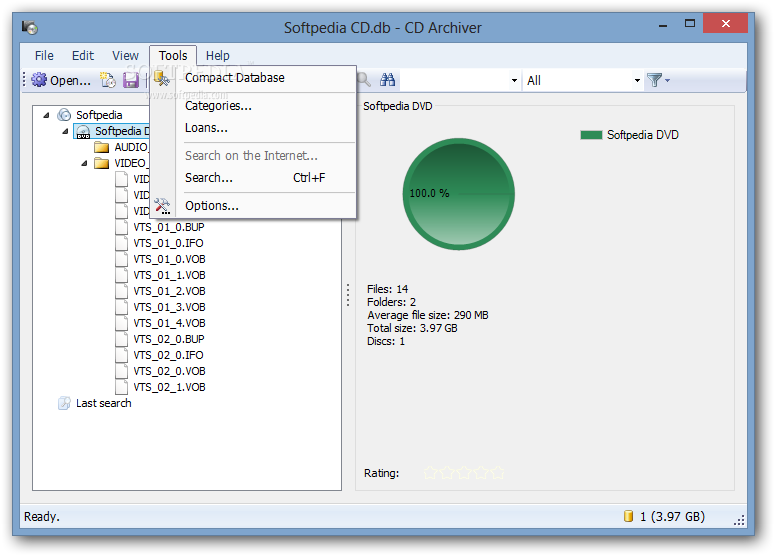Select VTS_01_0.VOB in the tree
This screenshot has width=775, height=556.
point(169,259)
